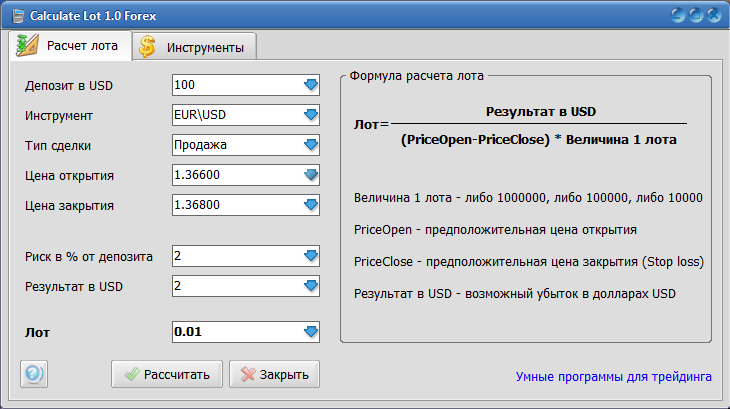The height and width of the screenshot is (409, 730).
Task: Minimize the Calculate Lot window
Action: coord(678,15)
